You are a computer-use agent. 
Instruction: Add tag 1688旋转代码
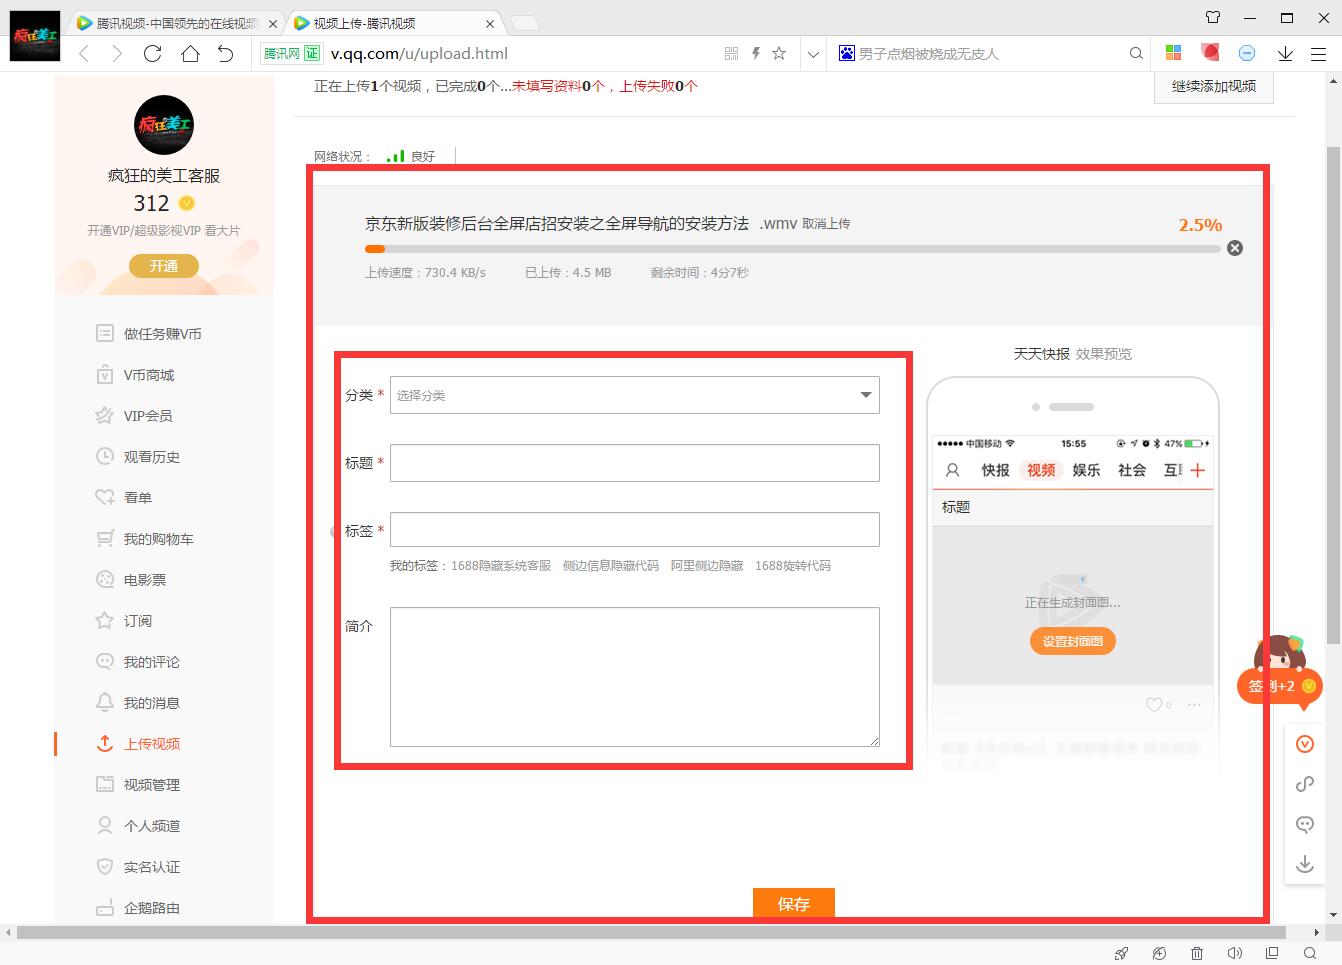(x=793, y=566)
